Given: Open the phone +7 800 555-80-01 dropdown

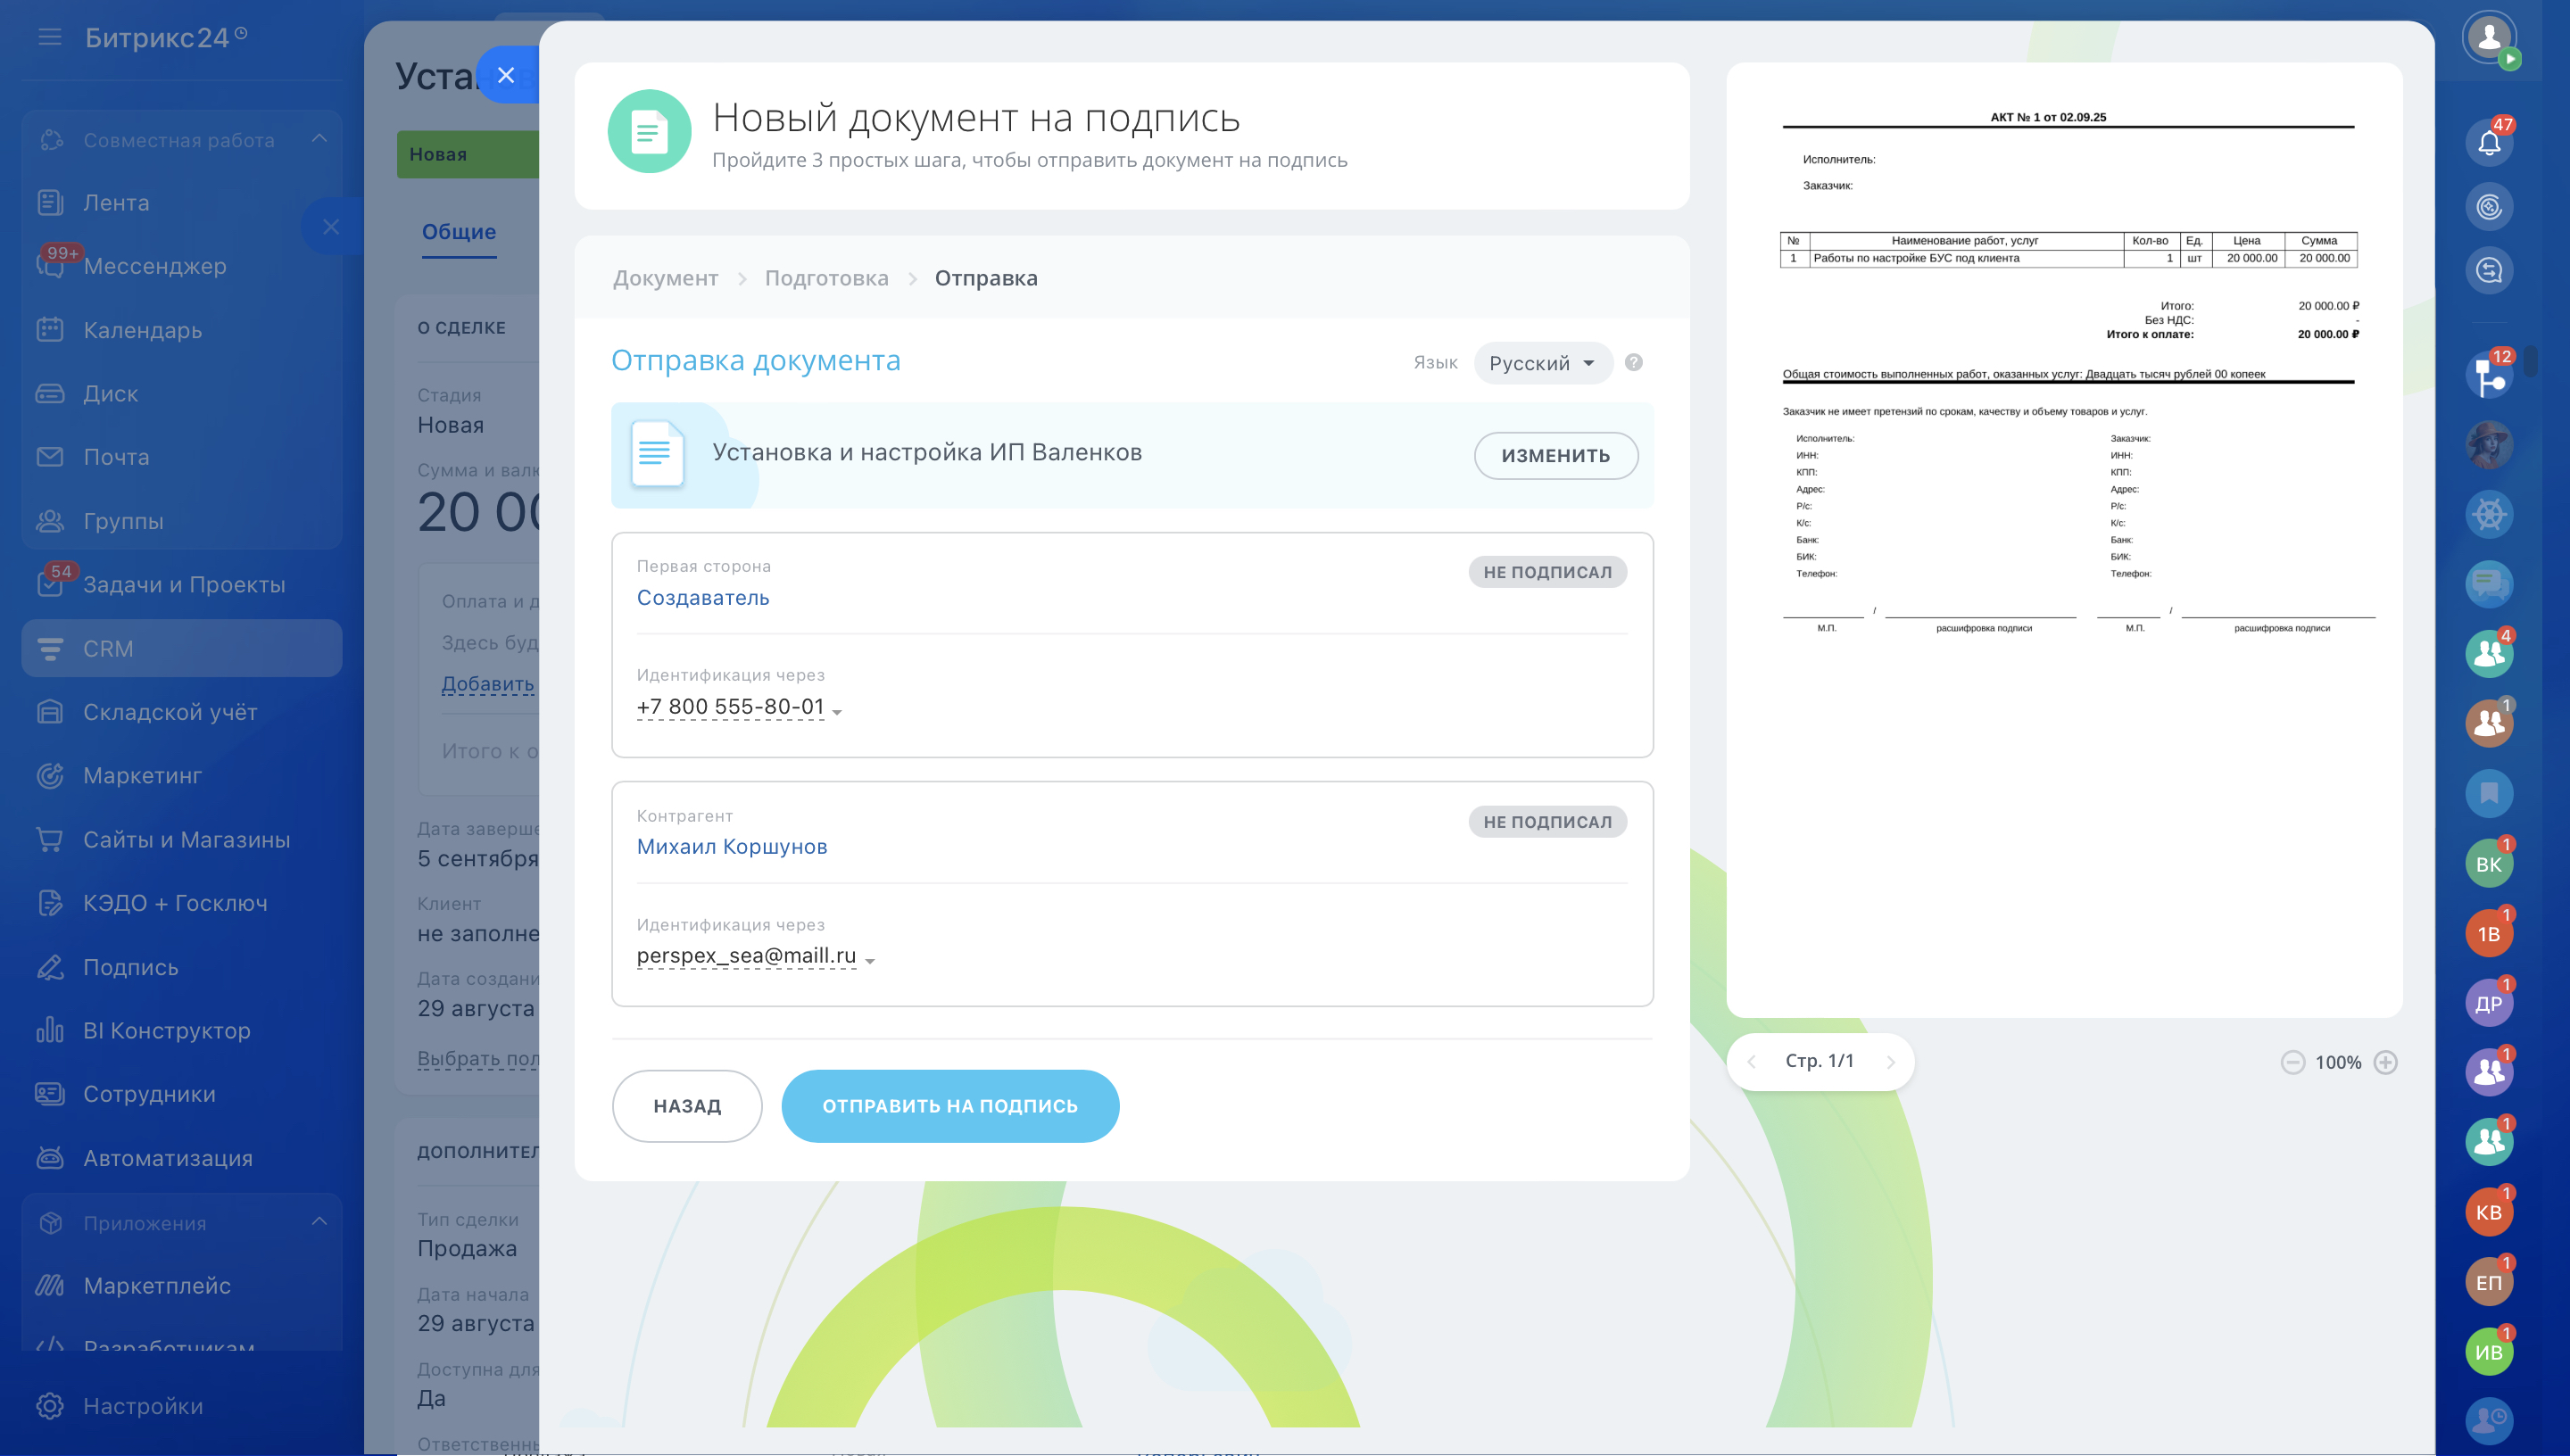Looking at the screenshot, I should (x=739, y=707).
